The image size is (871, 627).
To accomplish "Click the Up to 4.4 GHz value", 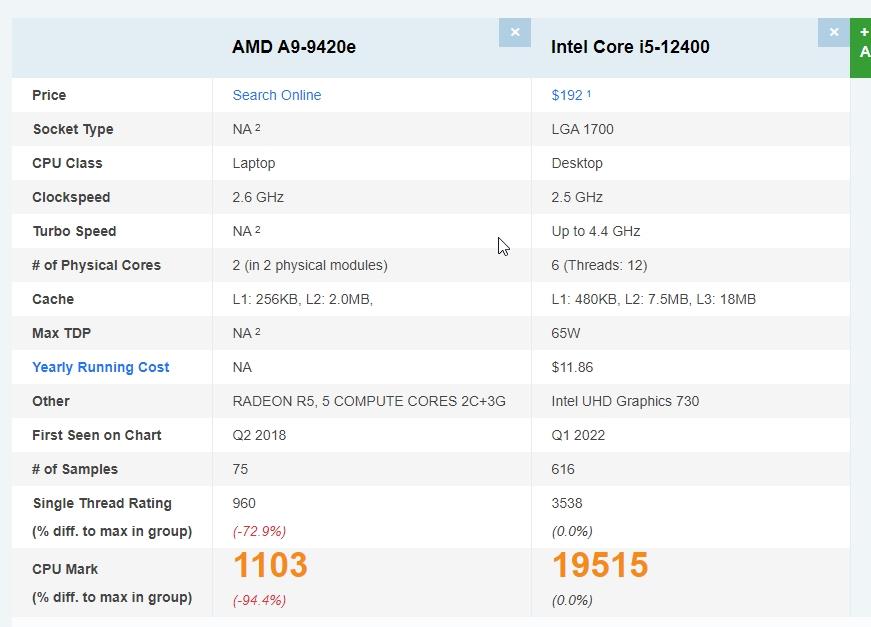I will click(595, 231).
